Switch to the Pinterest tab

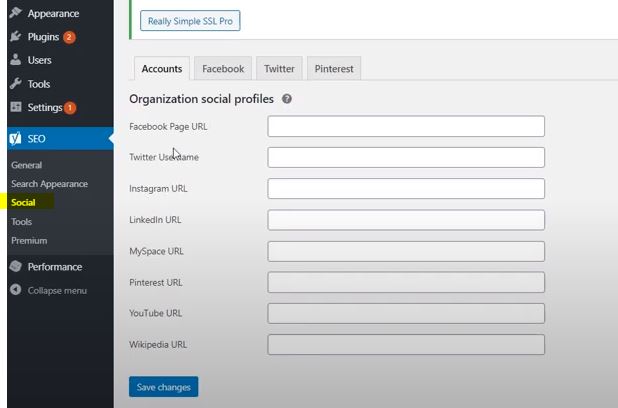click(334, 69)
